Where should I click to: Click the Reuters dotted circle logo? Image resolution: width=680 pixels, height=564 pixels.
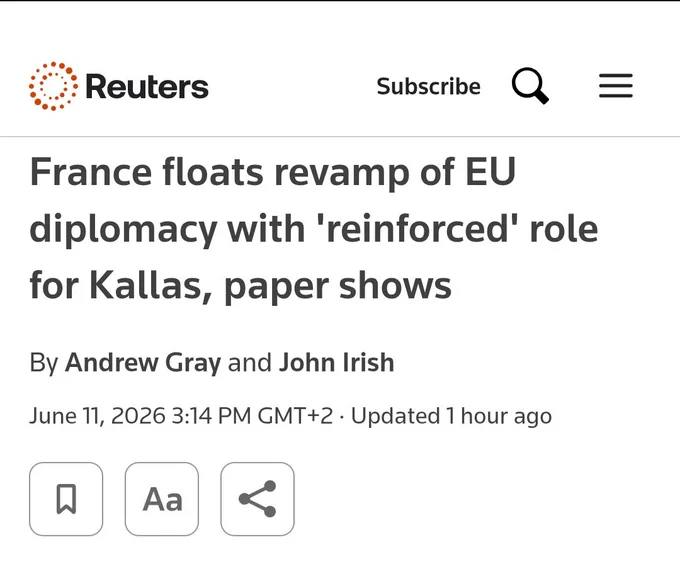(53, 86)
